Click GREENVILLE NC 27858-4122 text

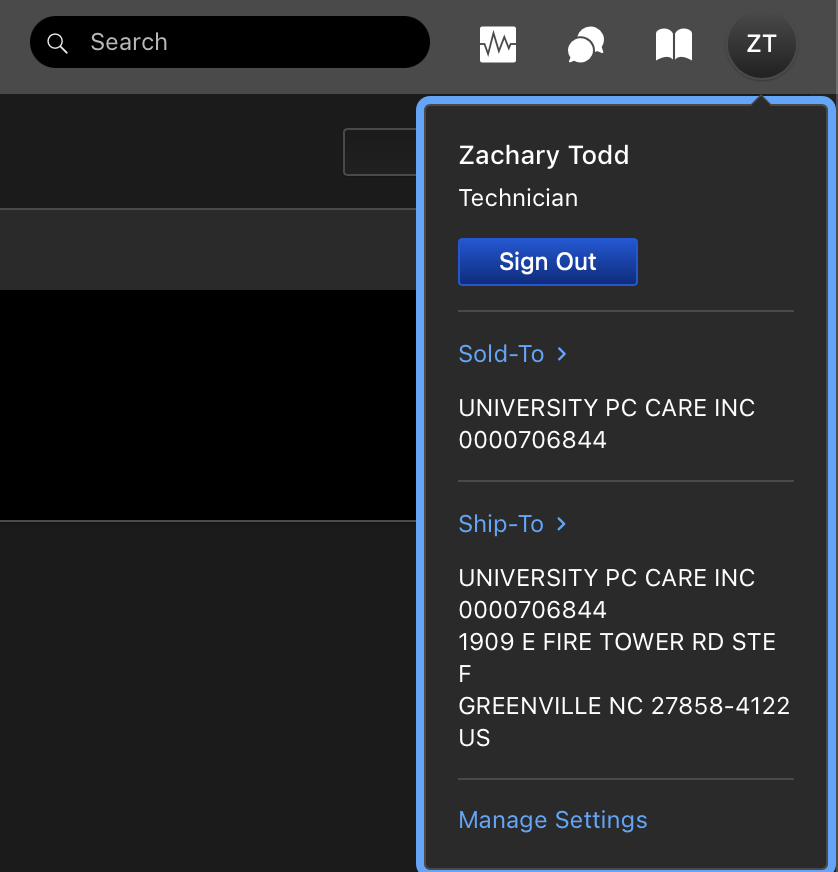click(x=624, y=706)
